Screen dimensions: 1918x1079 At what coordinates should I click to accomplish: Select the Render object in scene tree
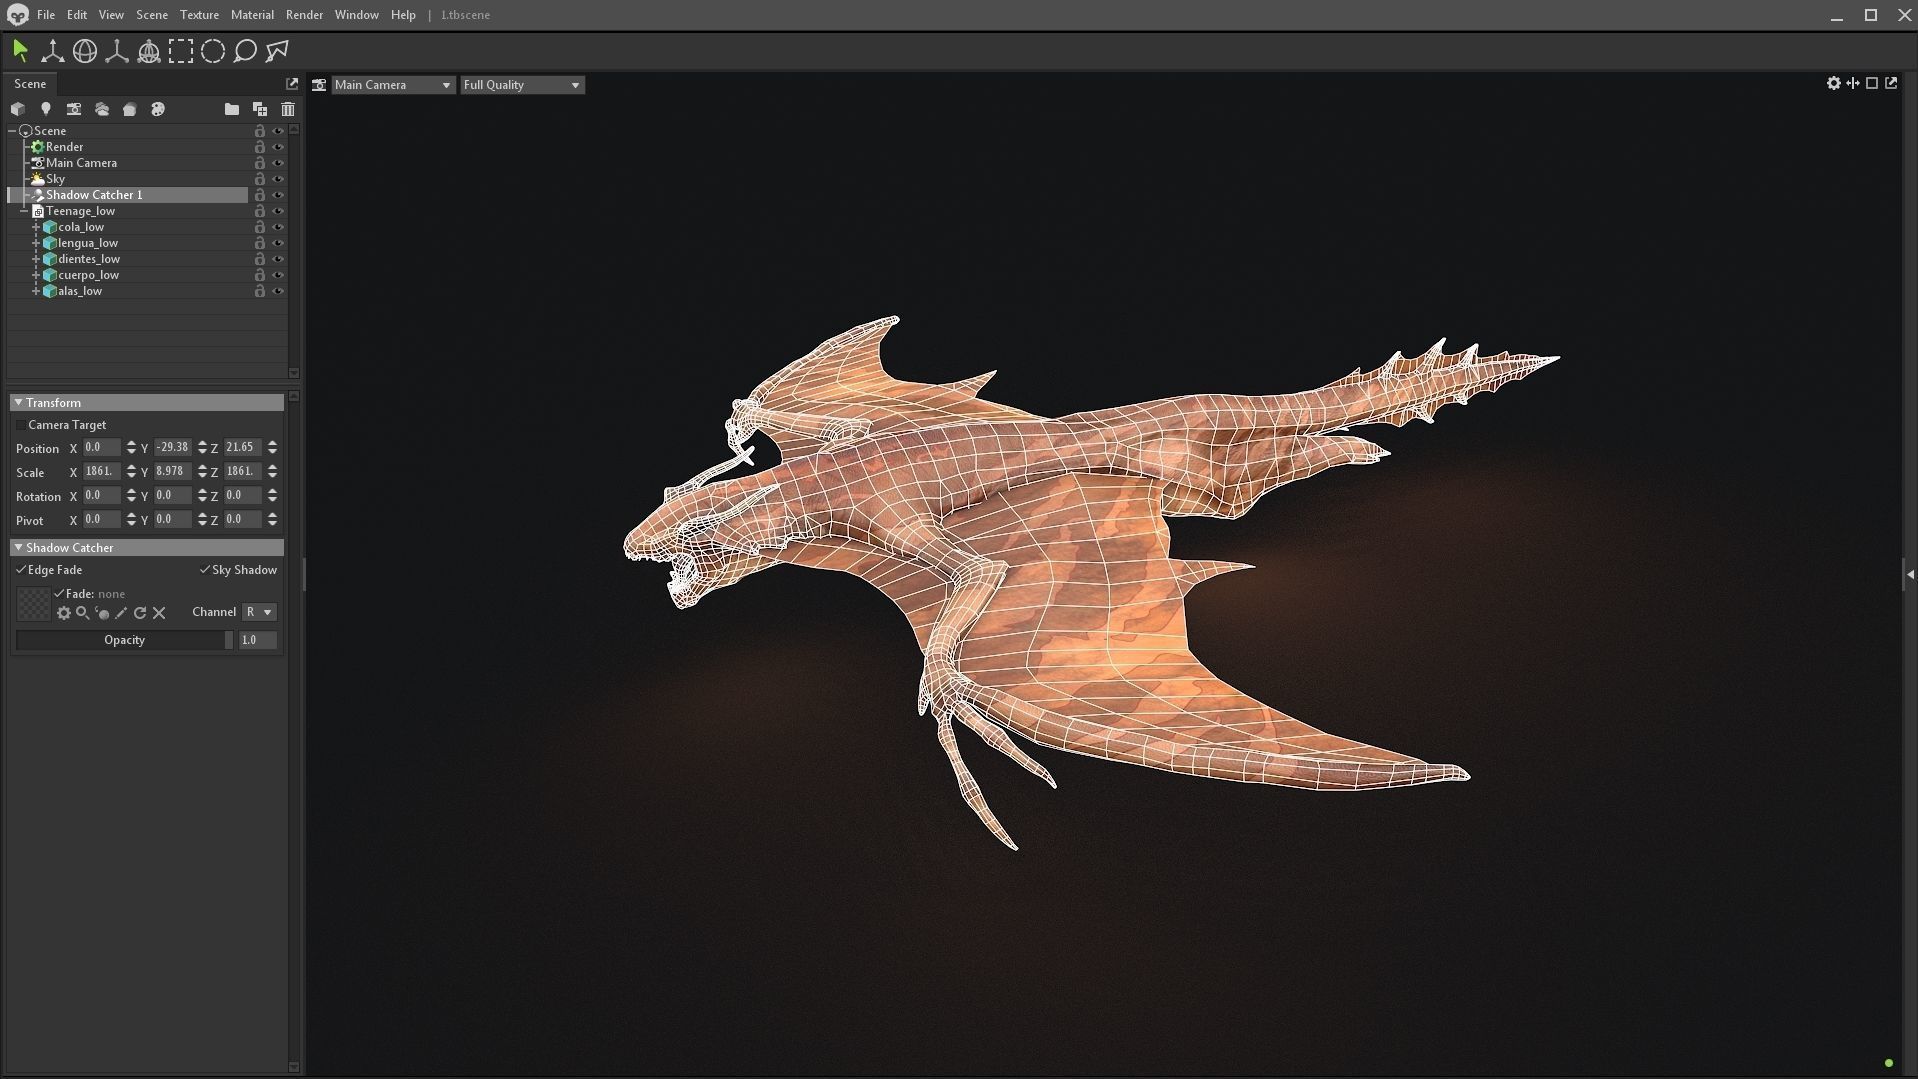pyautogui.click(x=65, y=147)
